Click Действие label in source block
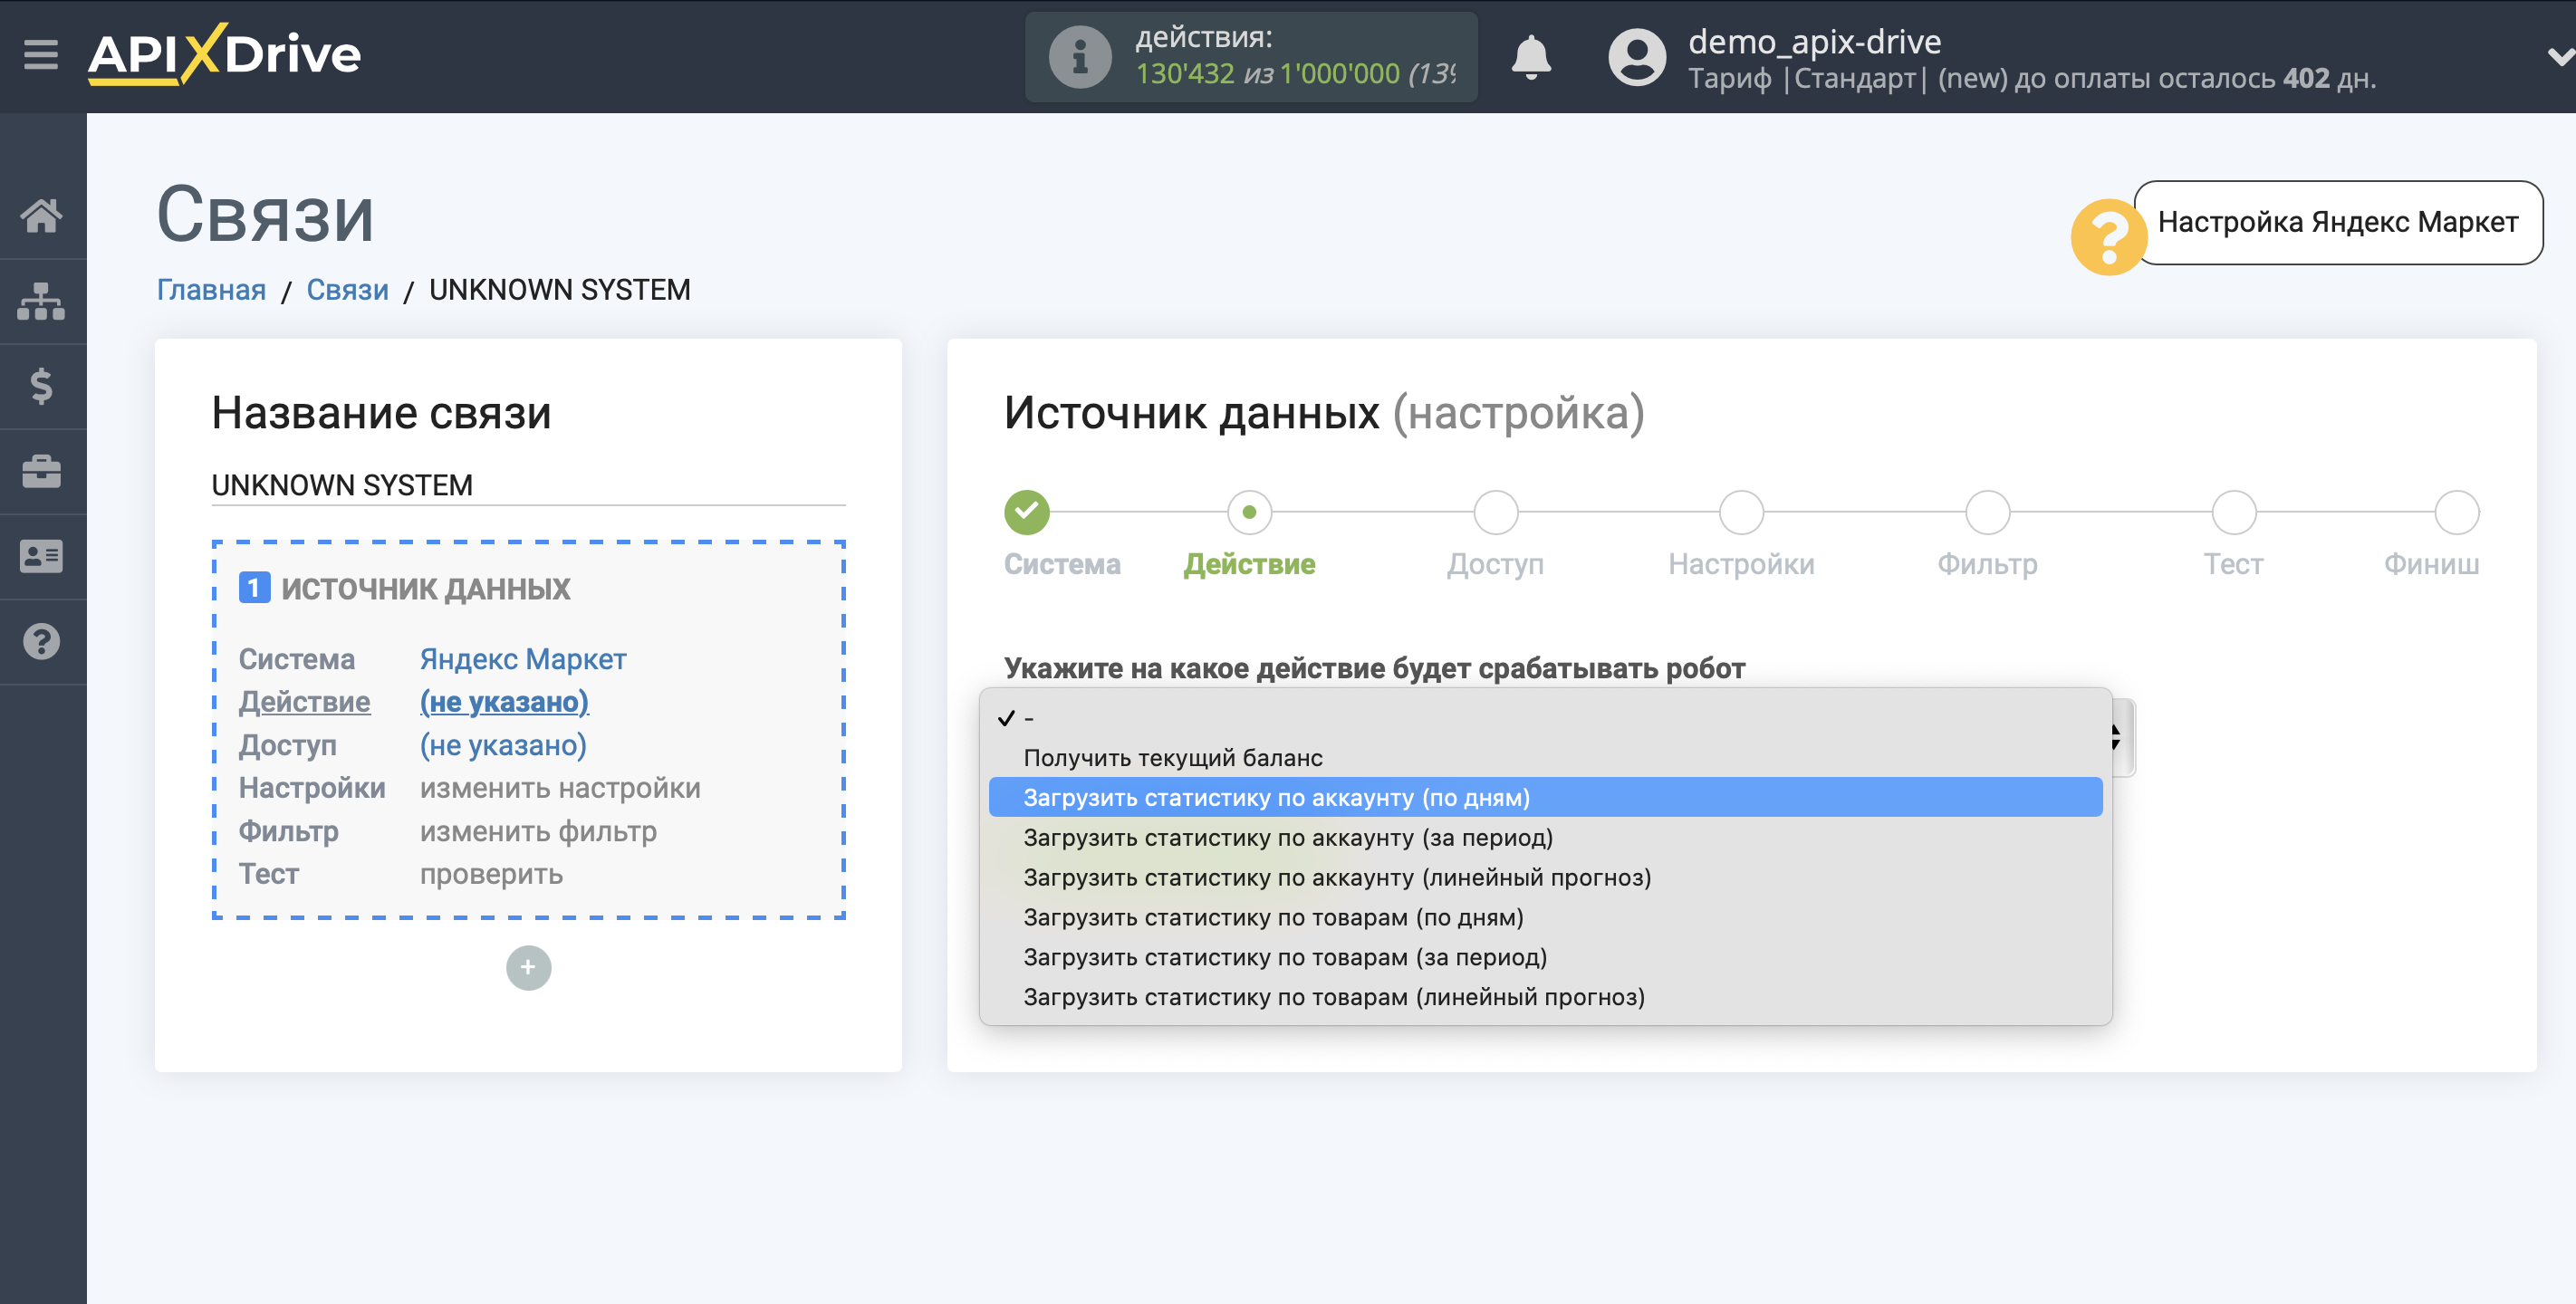2576x1304 pixels. point(304,702)
